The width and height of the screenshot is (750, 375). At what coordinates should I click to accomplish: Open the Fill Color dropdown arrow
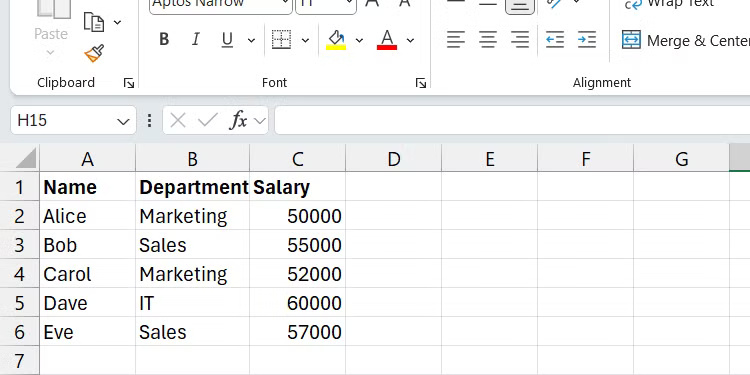click(x=359, y=40)
